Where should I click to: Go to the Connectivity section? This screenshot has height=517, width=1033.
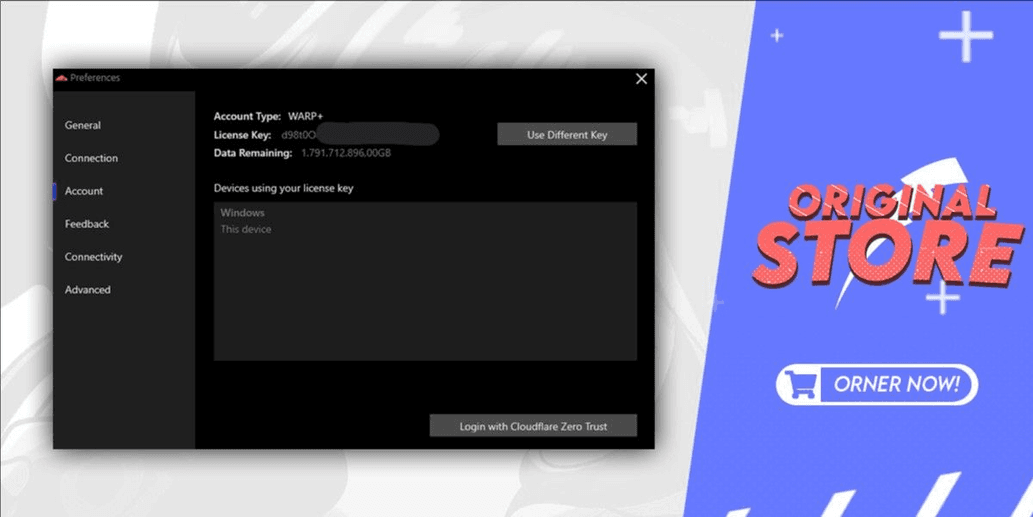pyautogui.click(x=94, y=257)
